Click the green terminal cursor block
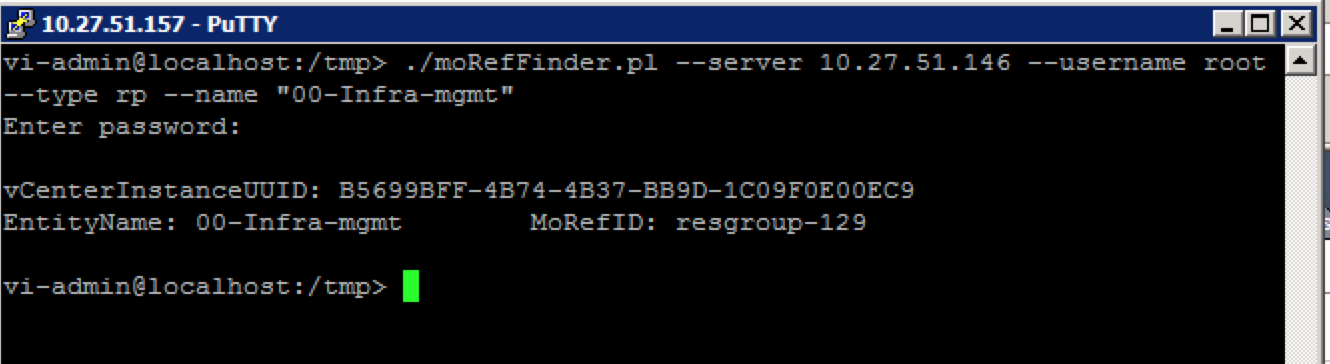The image size is (1330, 364). [410, 286]
